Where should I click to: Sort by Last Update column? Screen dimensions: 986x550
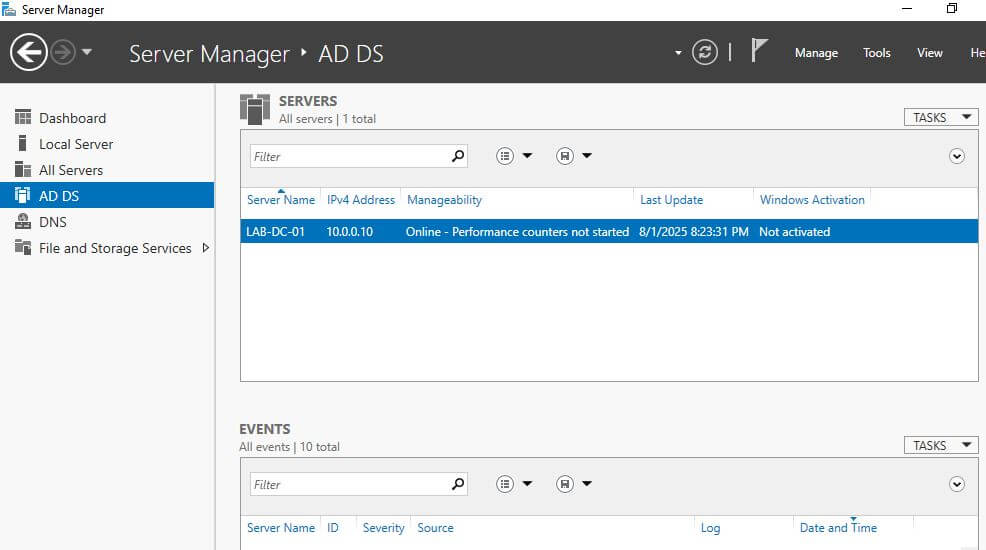click(x=672, y=200)
